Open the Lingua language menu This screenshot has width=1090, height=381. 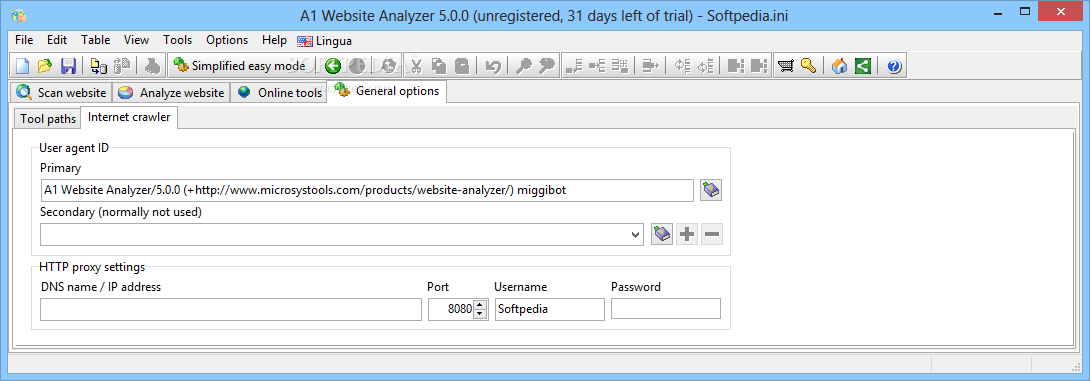click(325, 40)
